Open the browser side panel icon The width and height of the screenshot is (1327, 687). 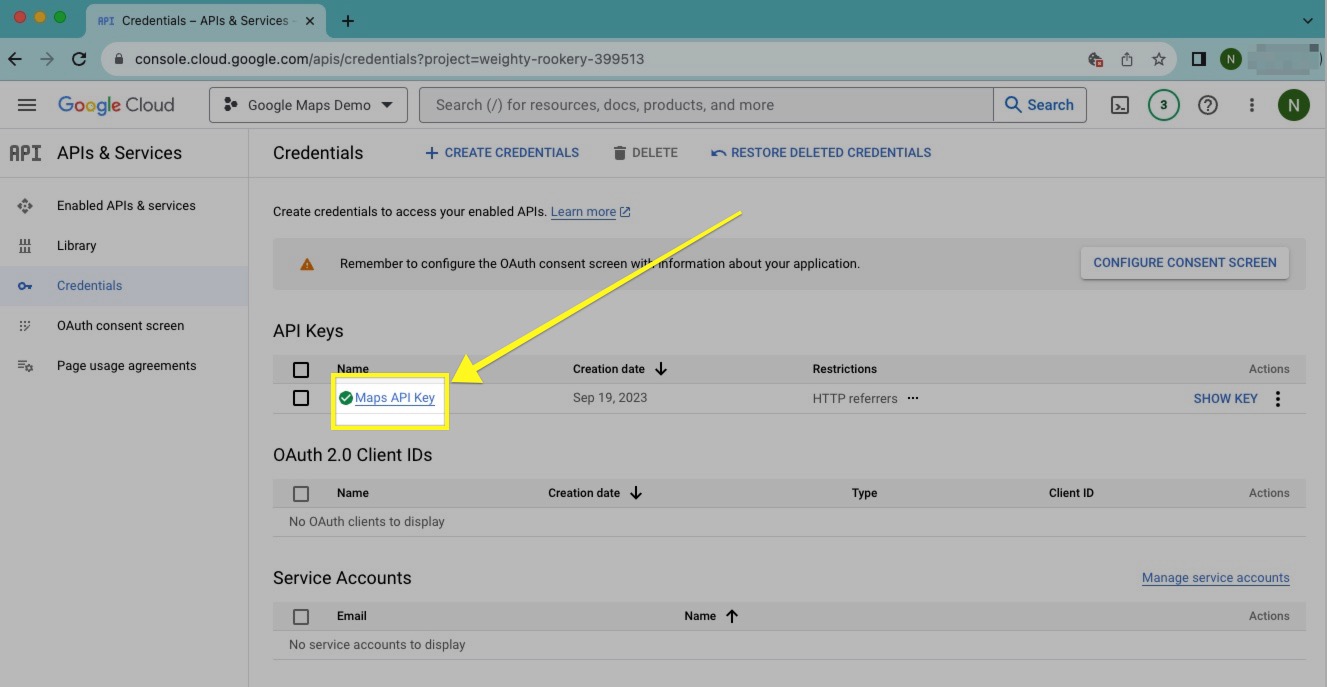tap(1198, 59)
